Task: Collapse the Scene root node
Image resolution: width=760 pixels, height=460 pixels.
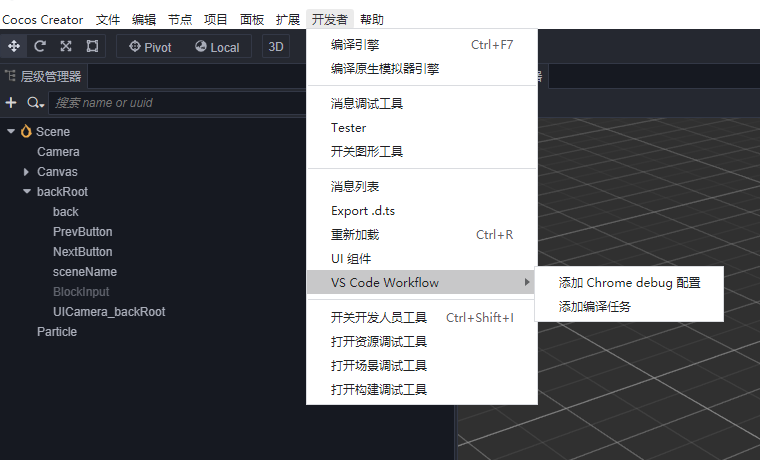Action: tap(11, 131)
